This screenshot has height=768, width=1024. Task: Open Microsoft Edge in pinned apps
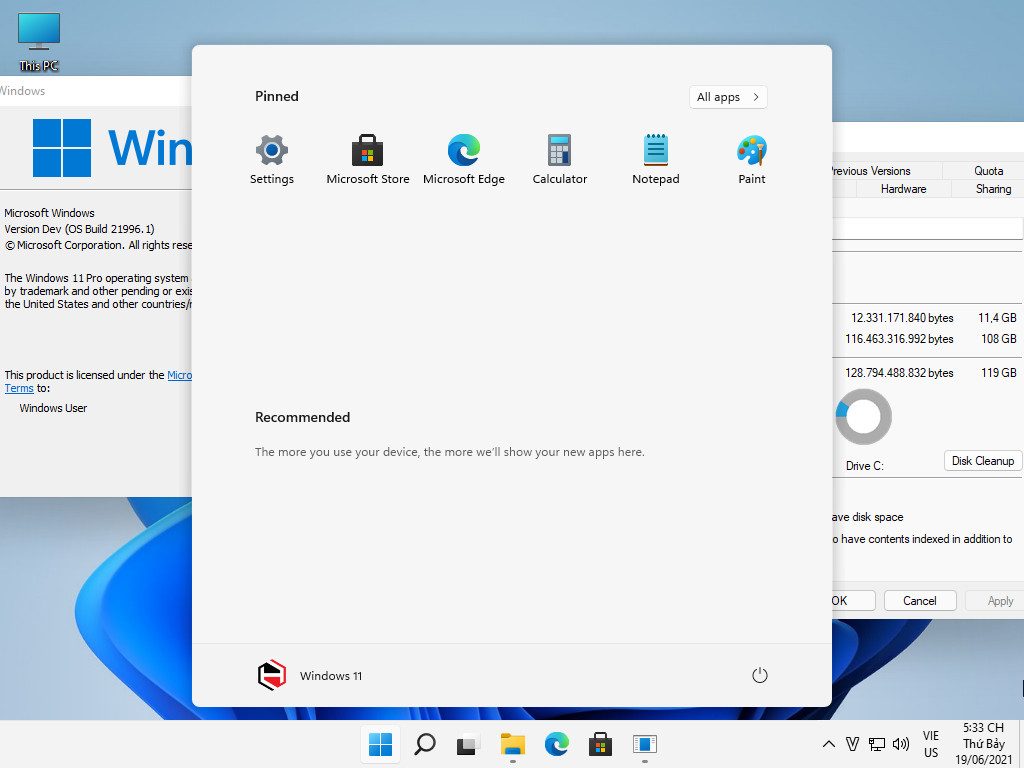pyautogui.click(x=464, y=159)
